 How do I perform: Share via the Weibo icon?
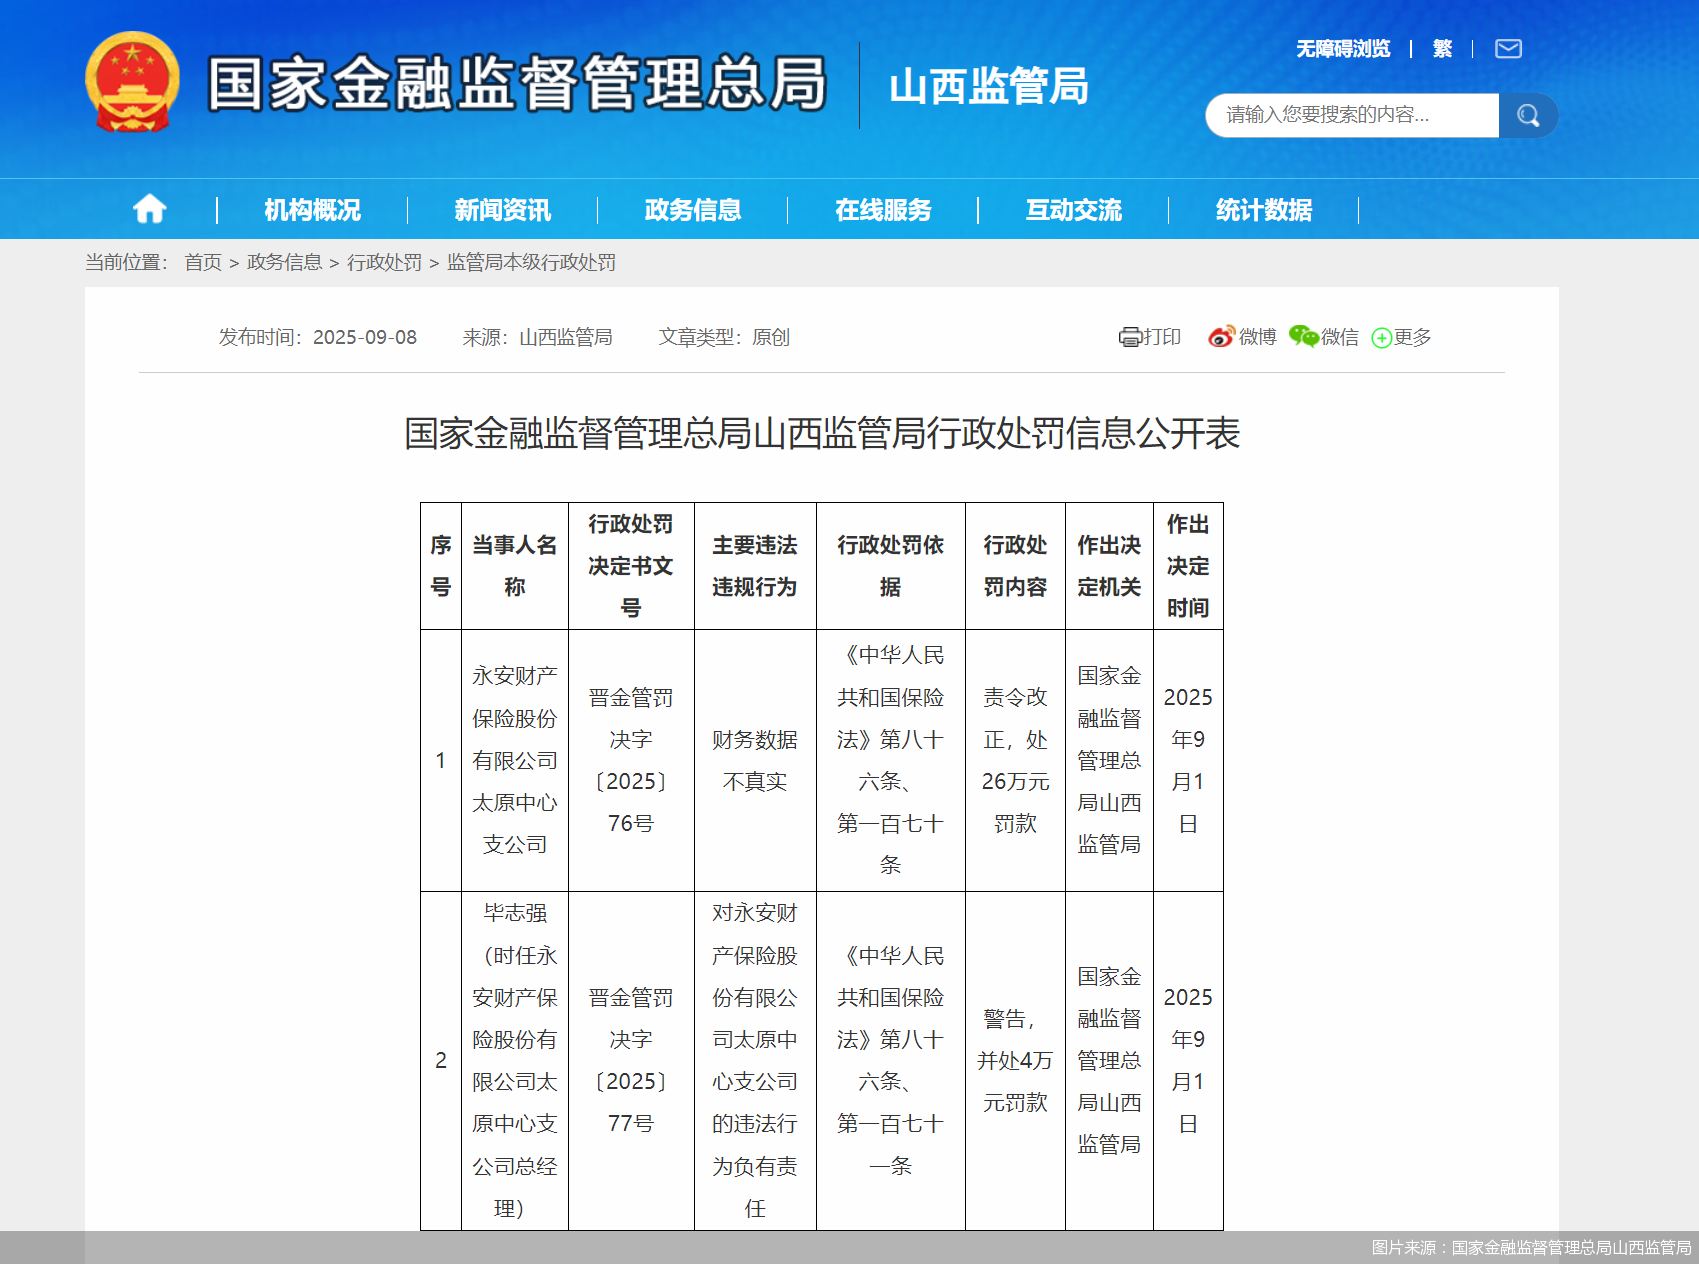pyautogui.click(x=1221, y=337)
